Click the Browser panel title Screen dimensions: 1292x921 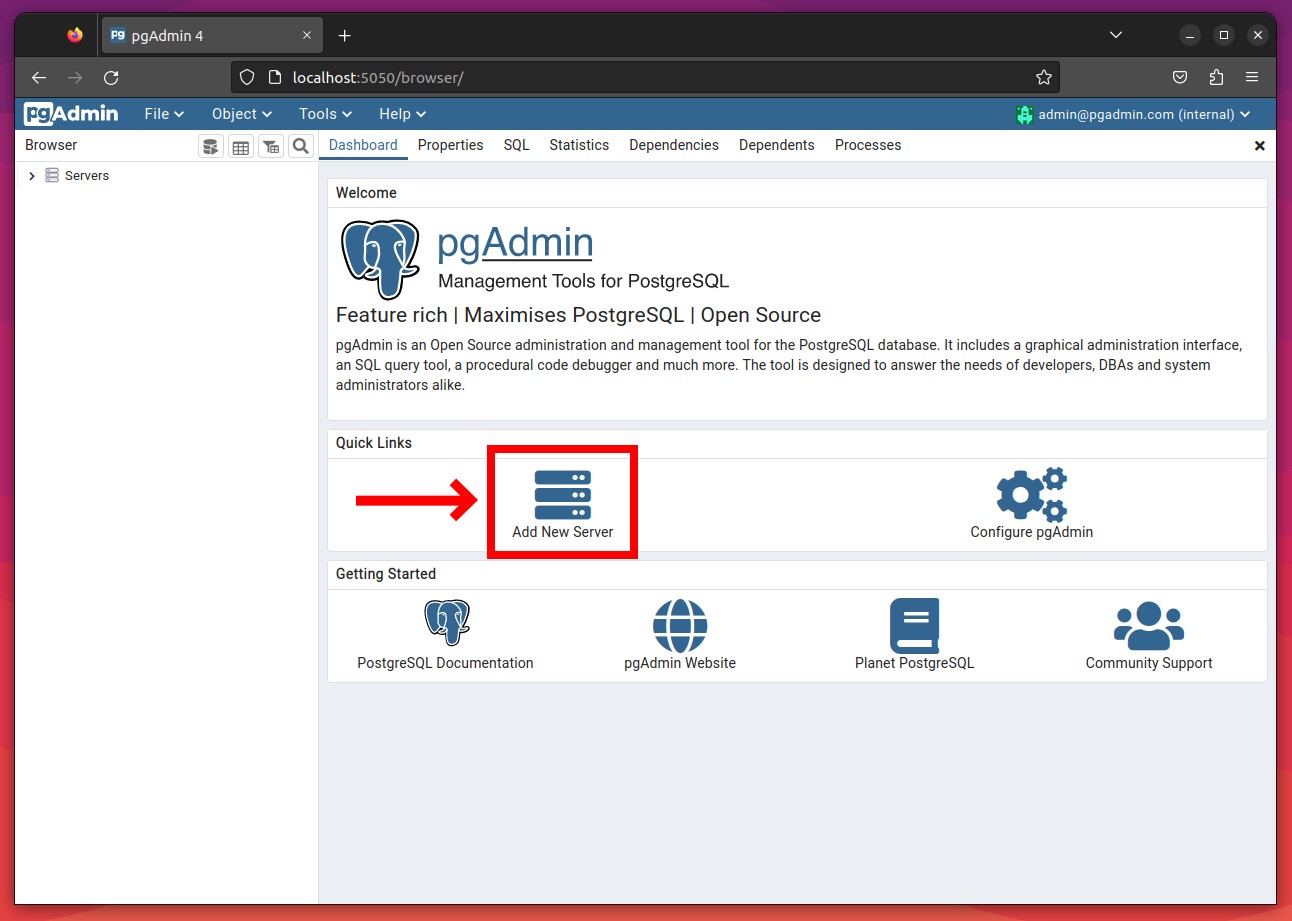51,145
